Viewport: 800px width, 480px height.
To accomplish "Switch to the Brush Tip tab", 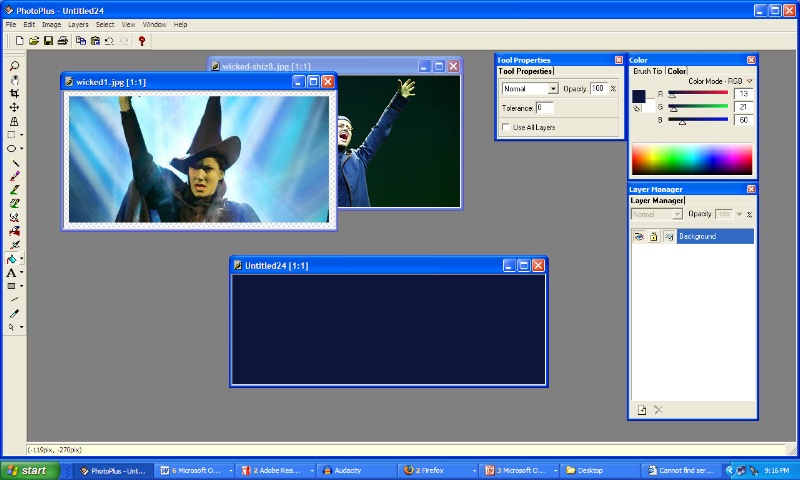I will click(x=647, y=71).
